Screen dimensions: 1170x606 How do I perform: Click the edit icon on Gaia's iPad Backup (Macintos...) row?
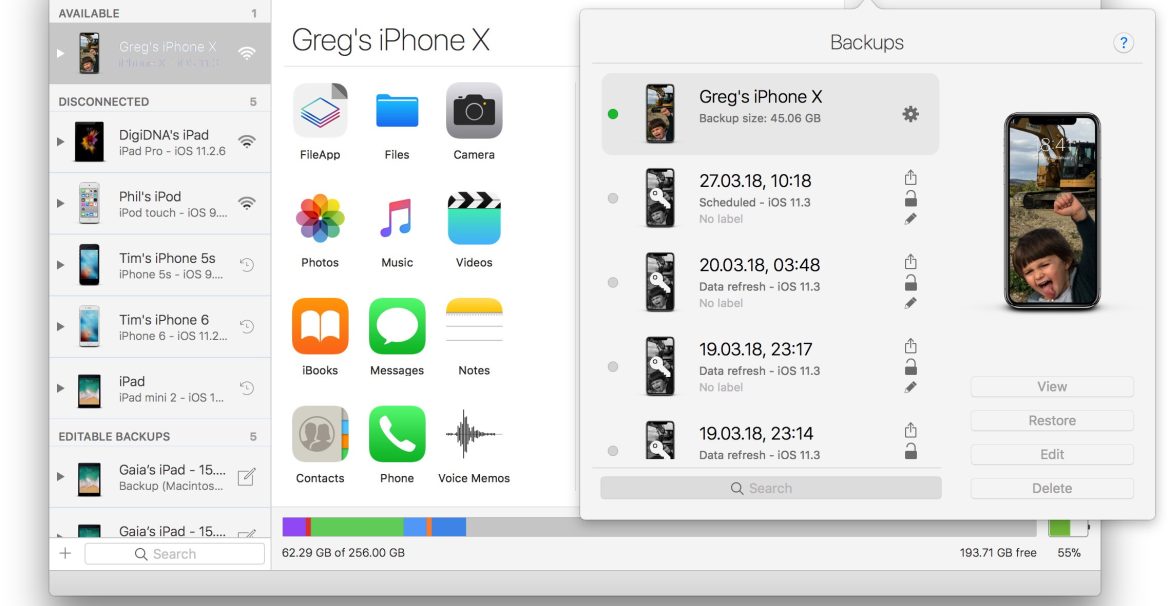tap(246, 477)
